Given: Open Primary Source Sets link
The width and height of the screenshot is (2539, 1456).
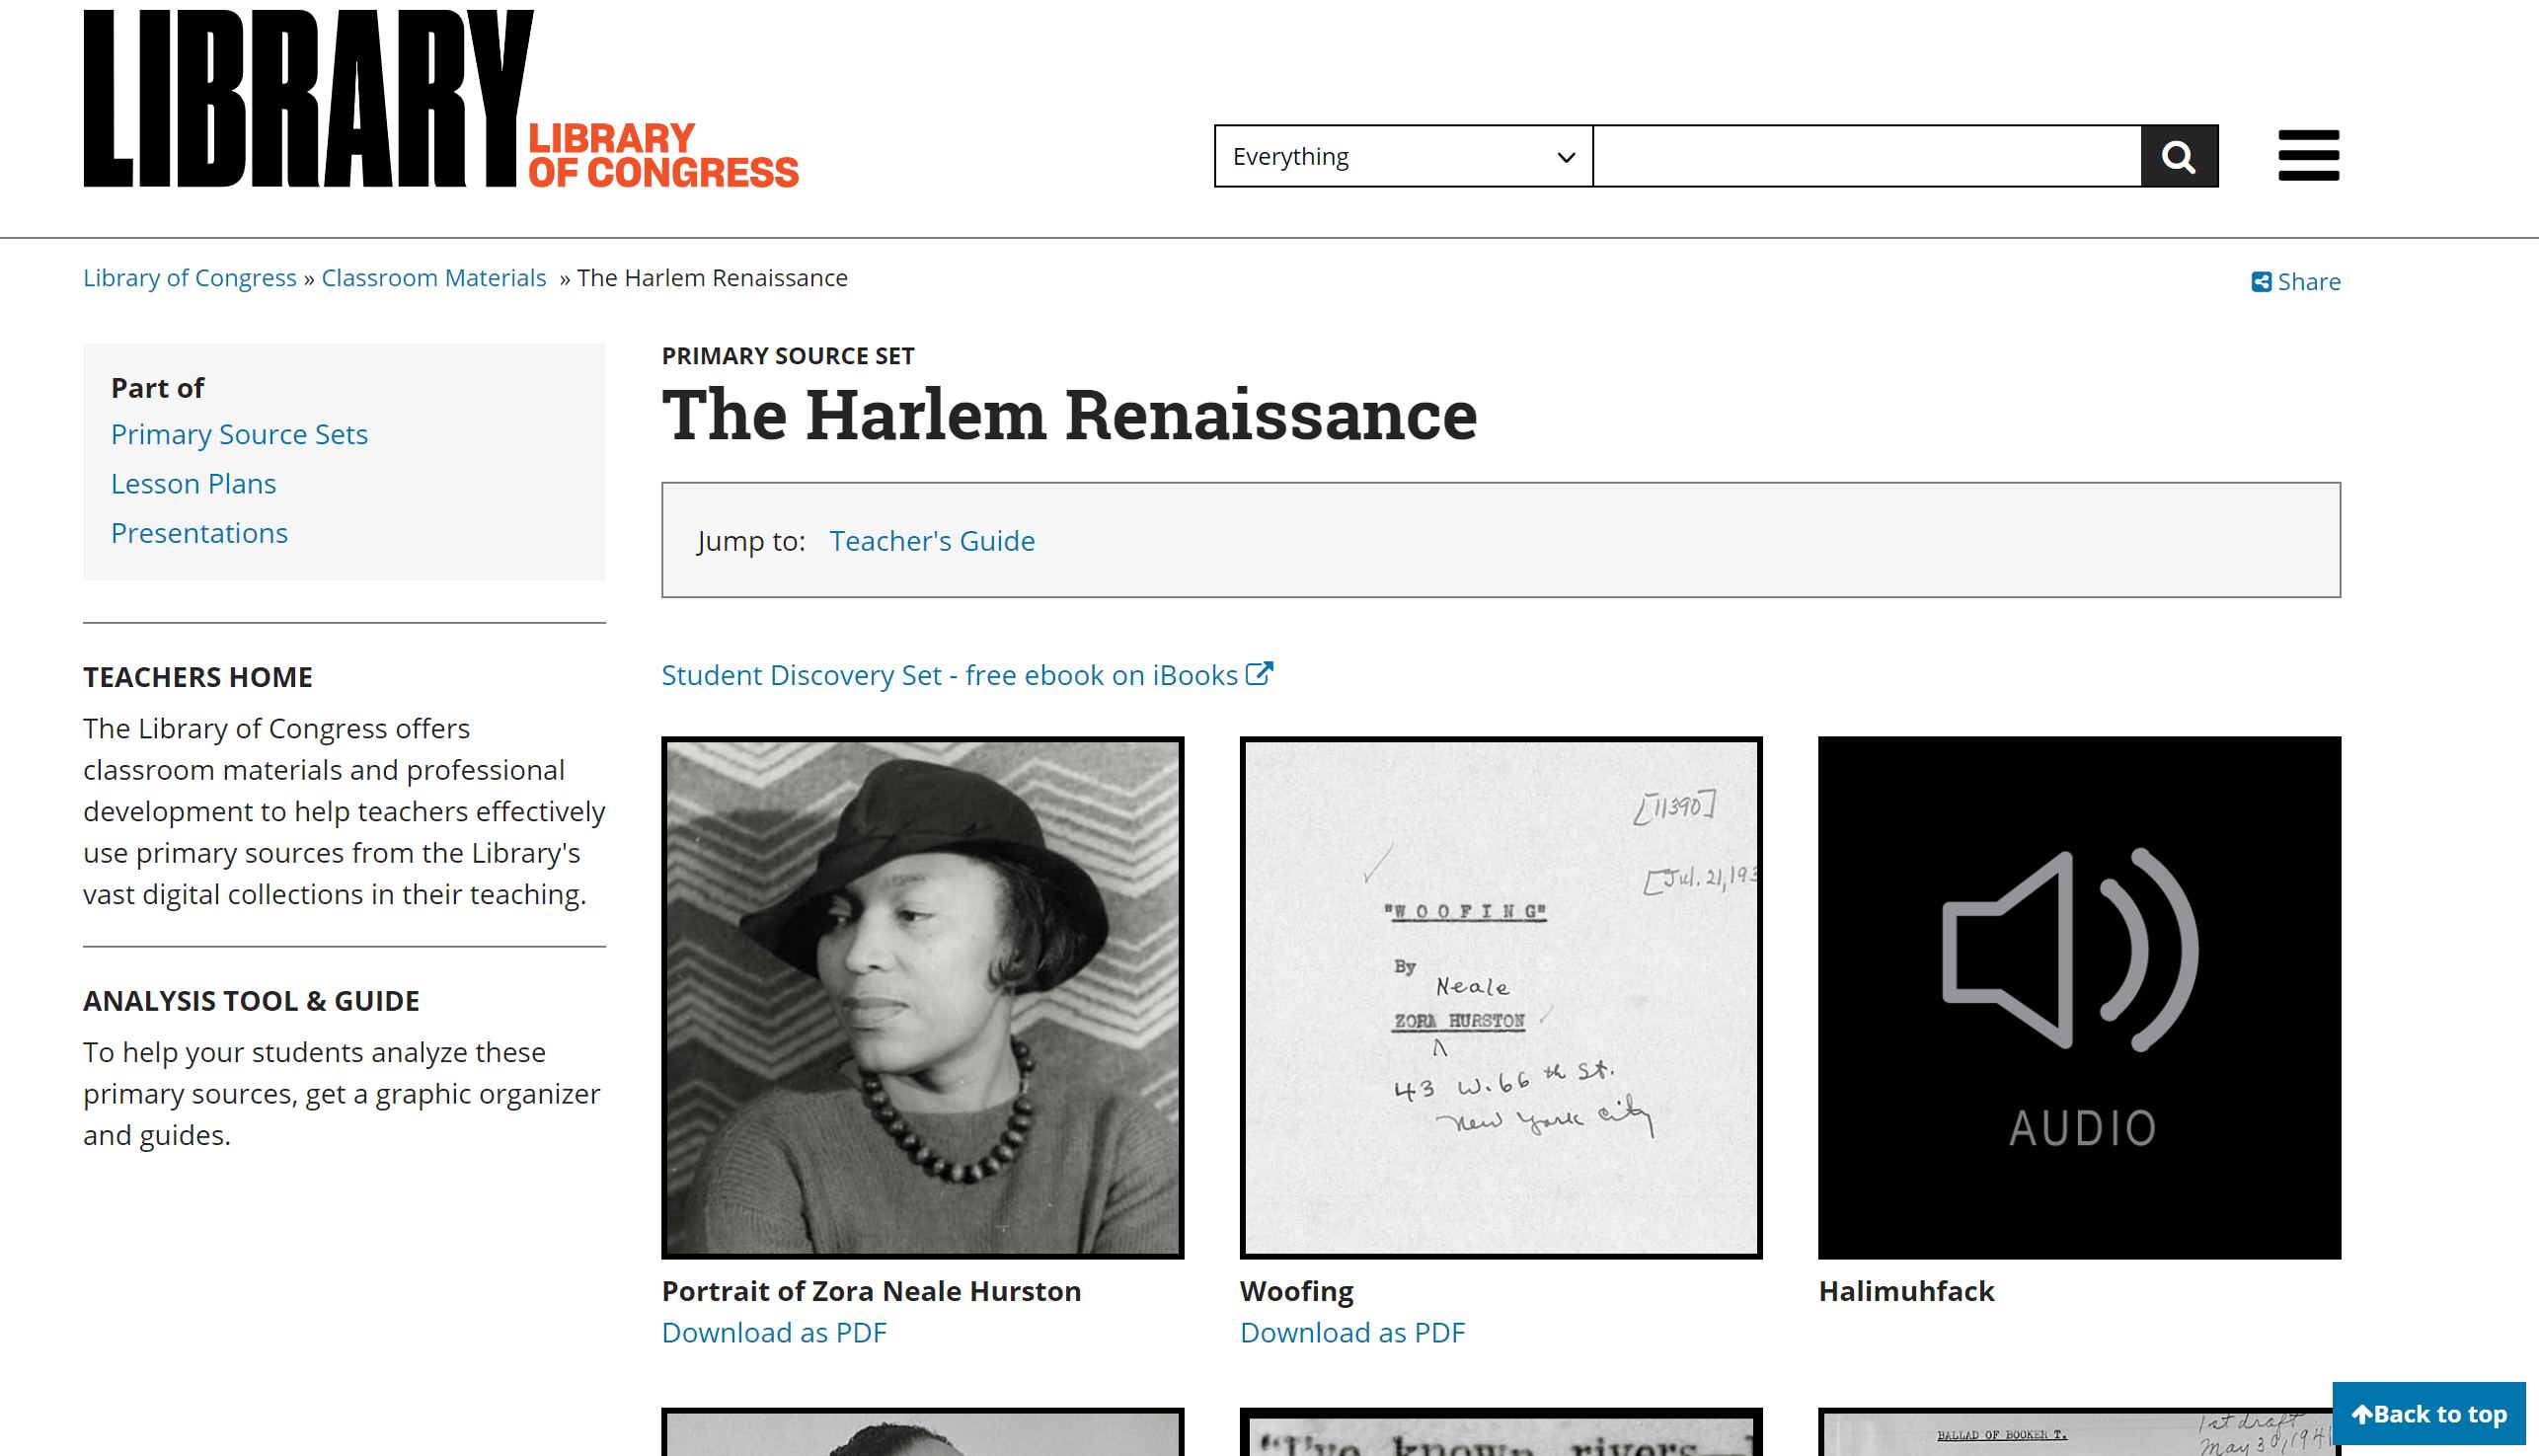Looking at the screenshot, I should tap(239, 434).
